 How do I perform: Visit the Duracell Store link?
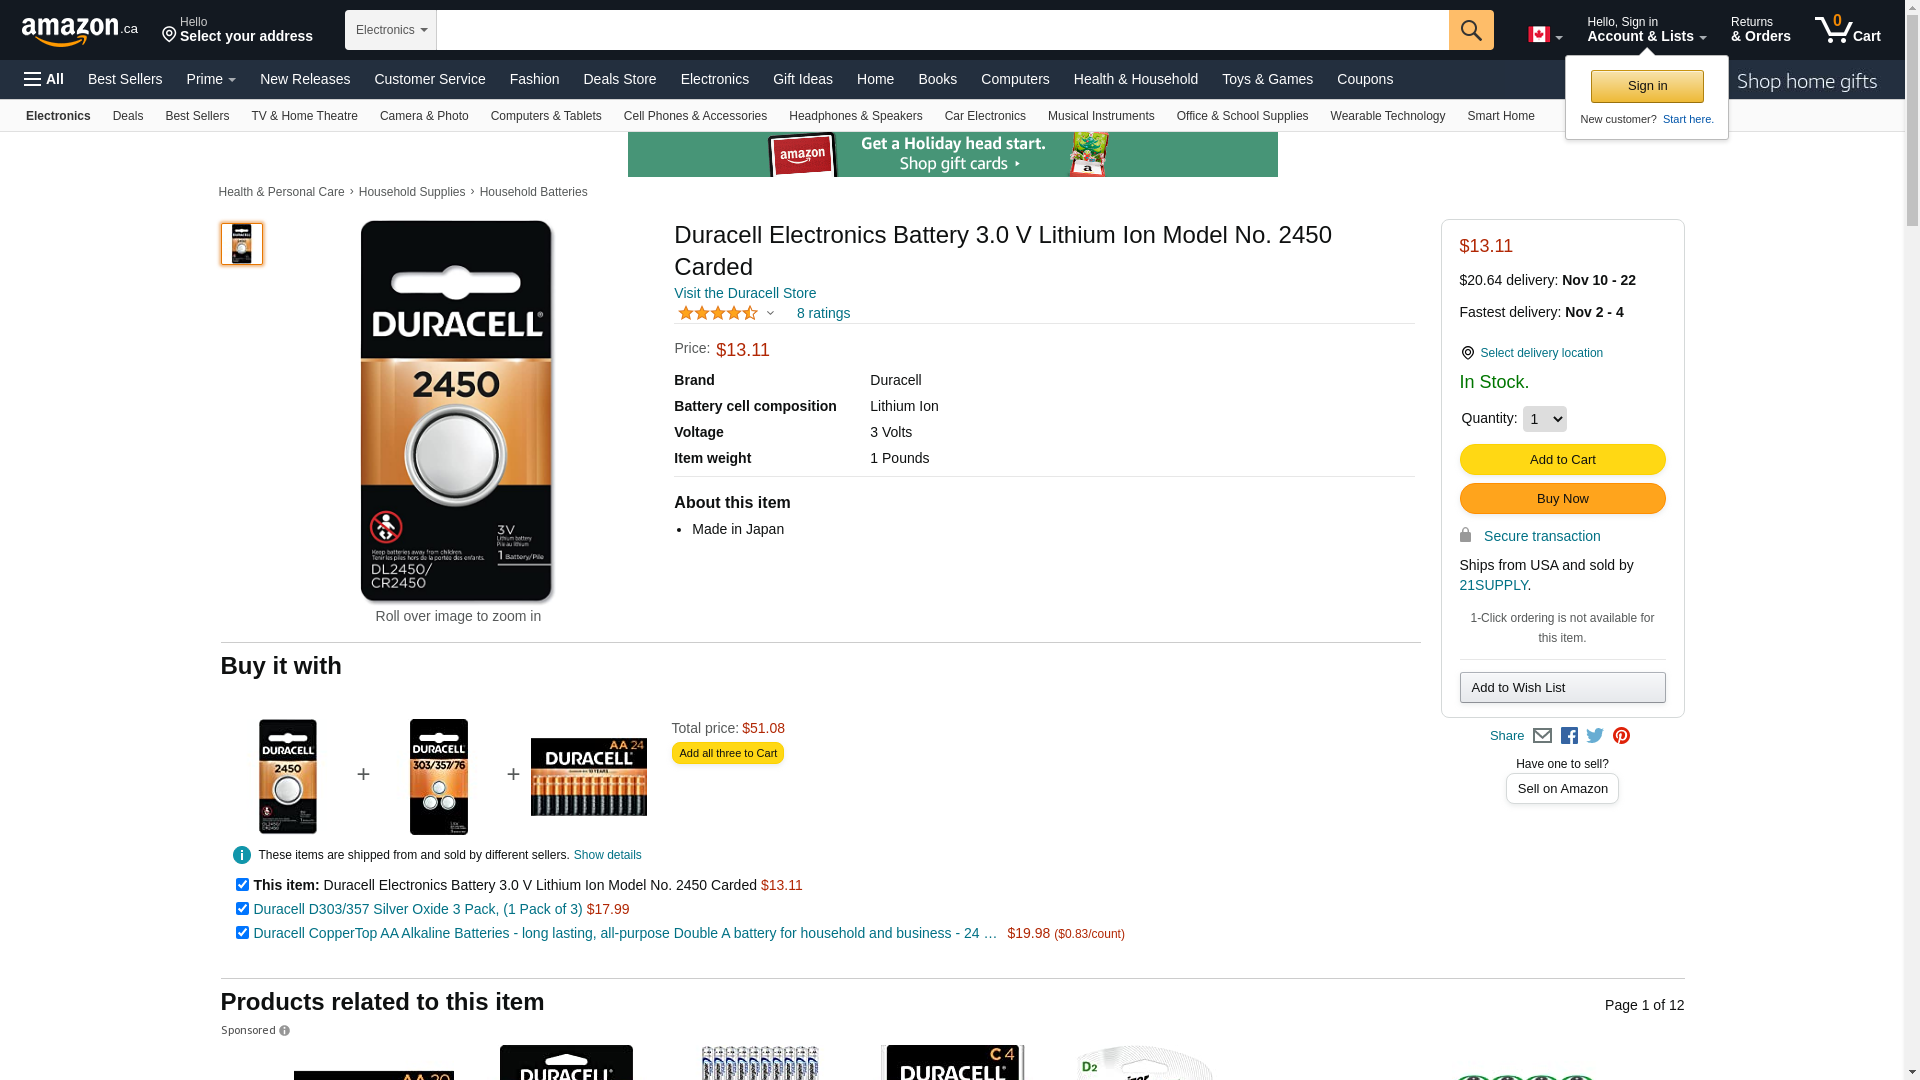[x=745, y=293]
